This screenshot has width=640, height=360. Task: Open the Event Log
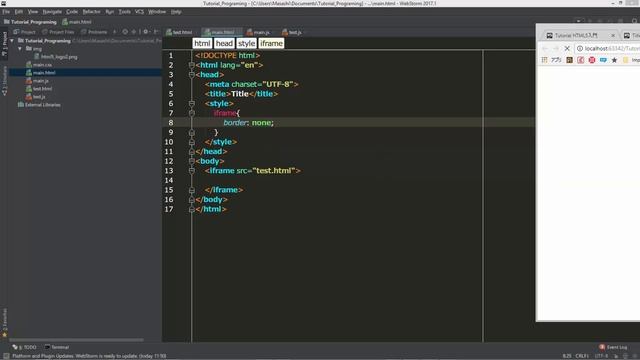(613, 347)
